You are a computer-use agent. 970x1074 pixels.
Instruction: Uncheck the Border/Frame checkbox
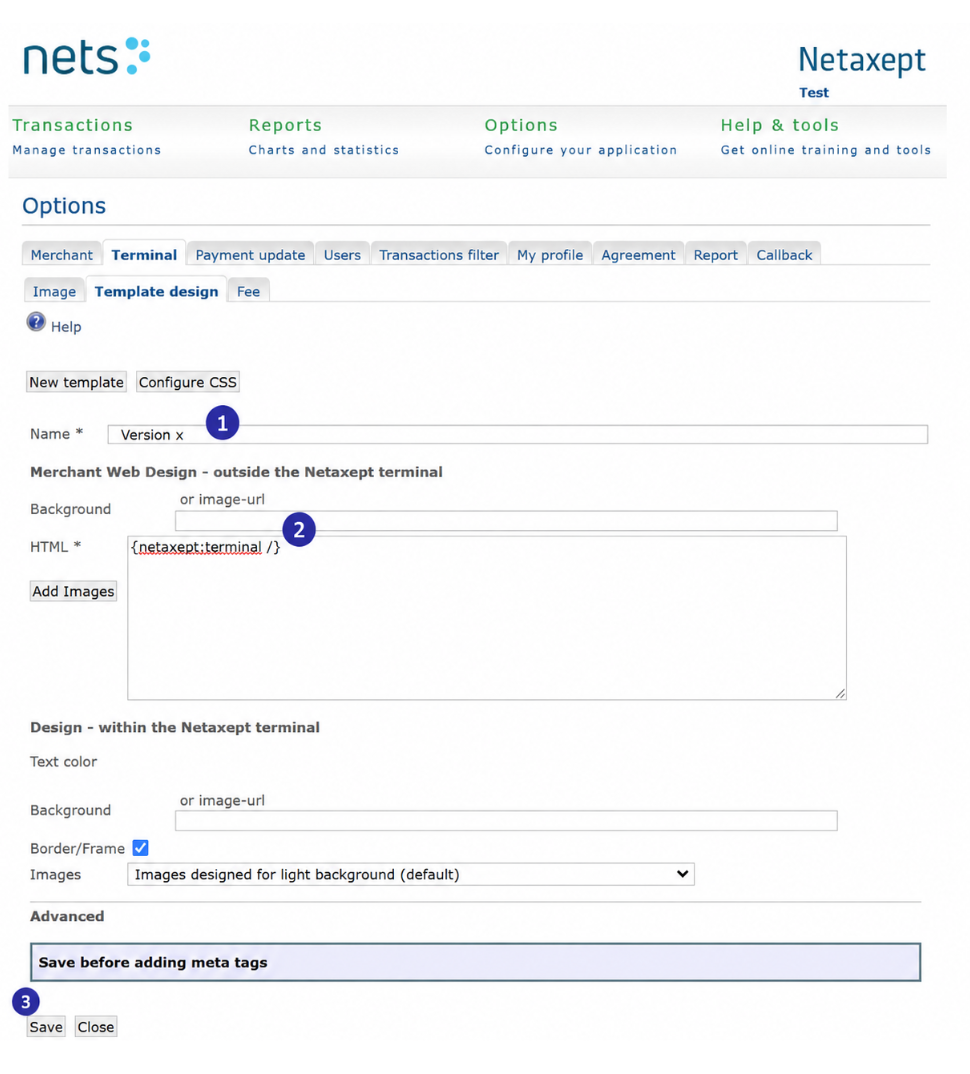click(x=140, y=848)
